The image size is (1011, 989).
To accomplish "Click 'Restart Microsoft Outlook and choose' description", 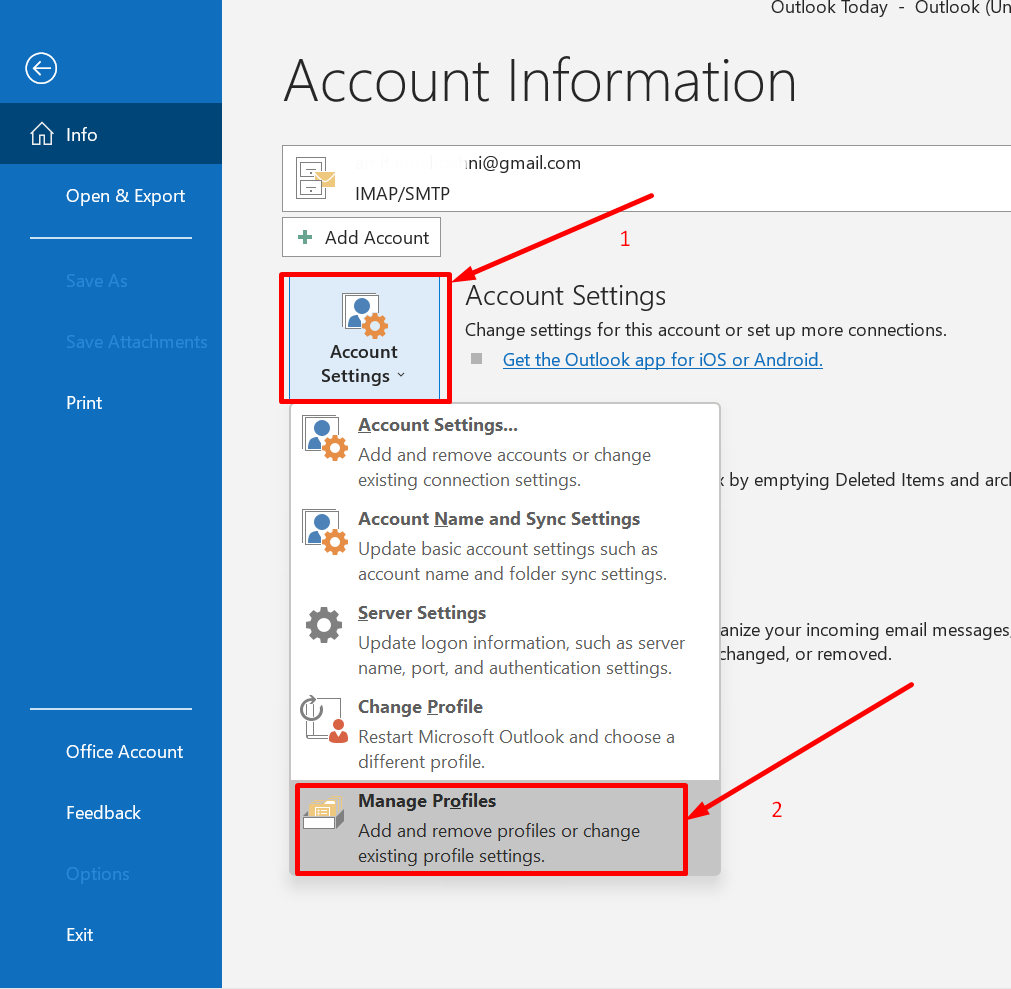I will tap(516, 749).
